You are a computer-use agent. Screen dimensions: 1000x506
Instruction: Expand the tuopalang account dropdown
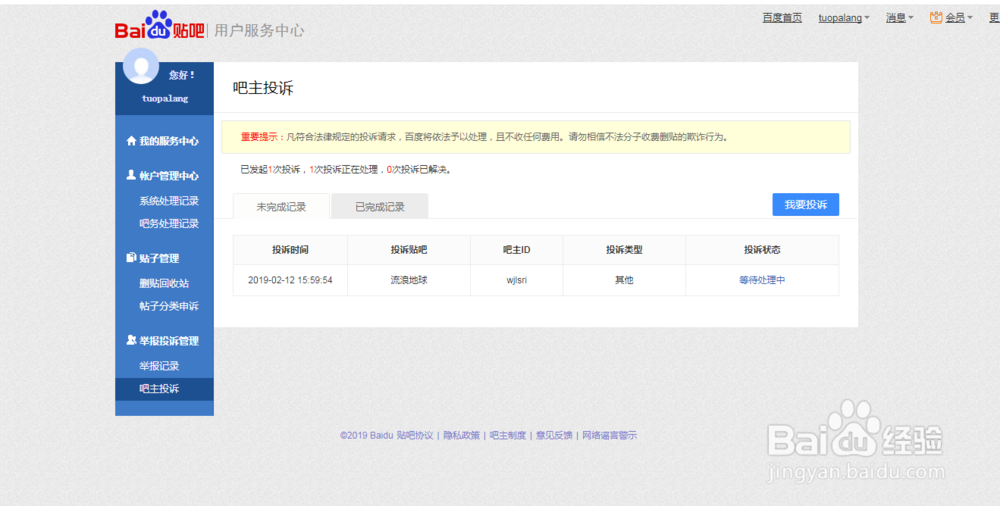844,18
